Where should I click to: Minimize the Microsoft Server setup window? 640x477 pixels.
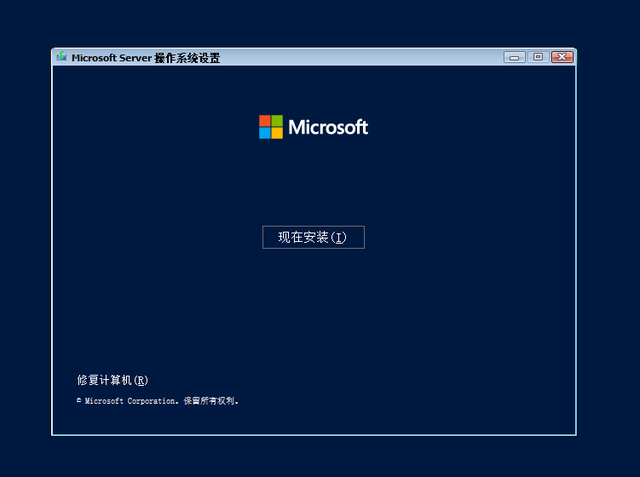[515, 57]
